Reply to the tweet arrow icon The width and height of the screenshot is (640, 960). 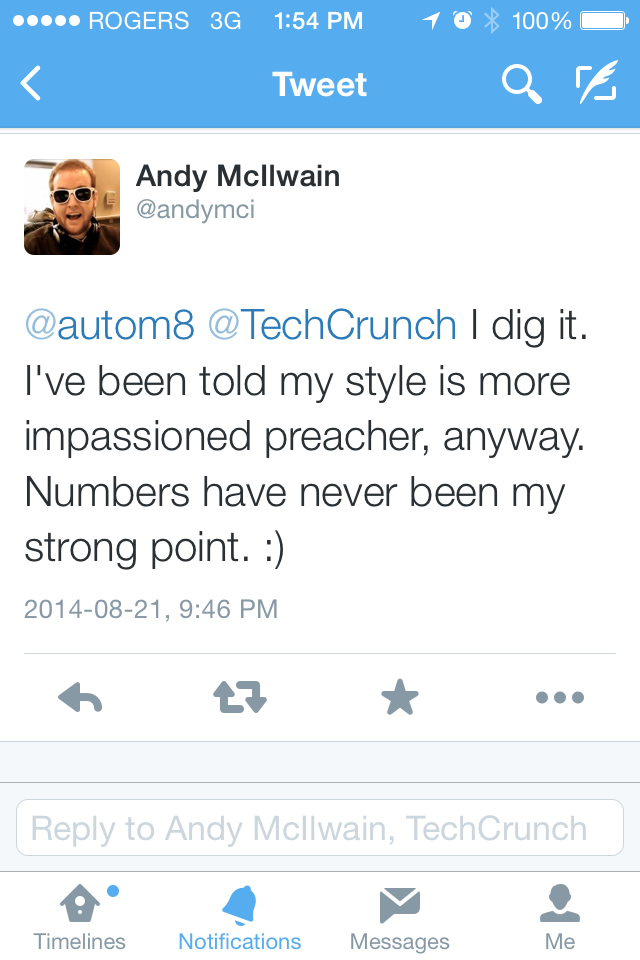81,698
